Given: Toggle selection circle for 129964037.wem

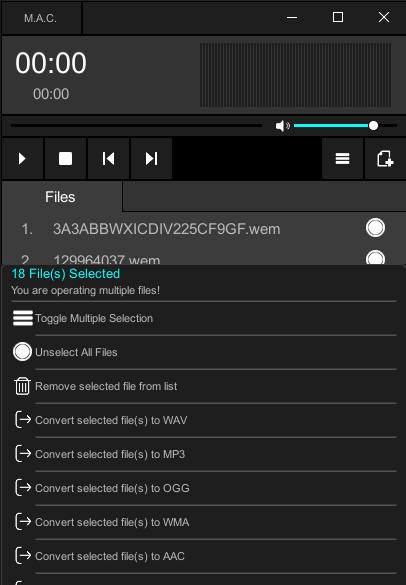Looking at the screenshot, I should 375,258.
